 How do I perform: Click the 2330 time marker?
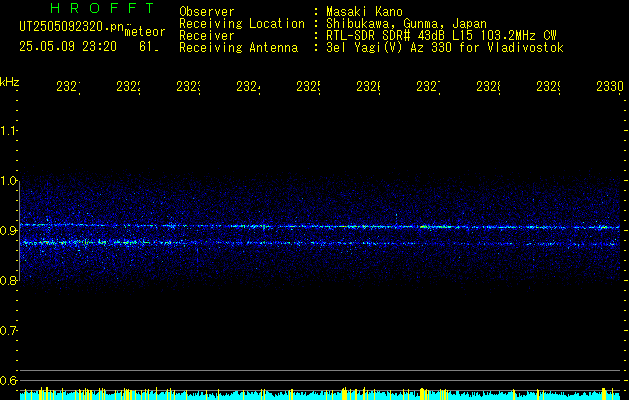[610, 87]
